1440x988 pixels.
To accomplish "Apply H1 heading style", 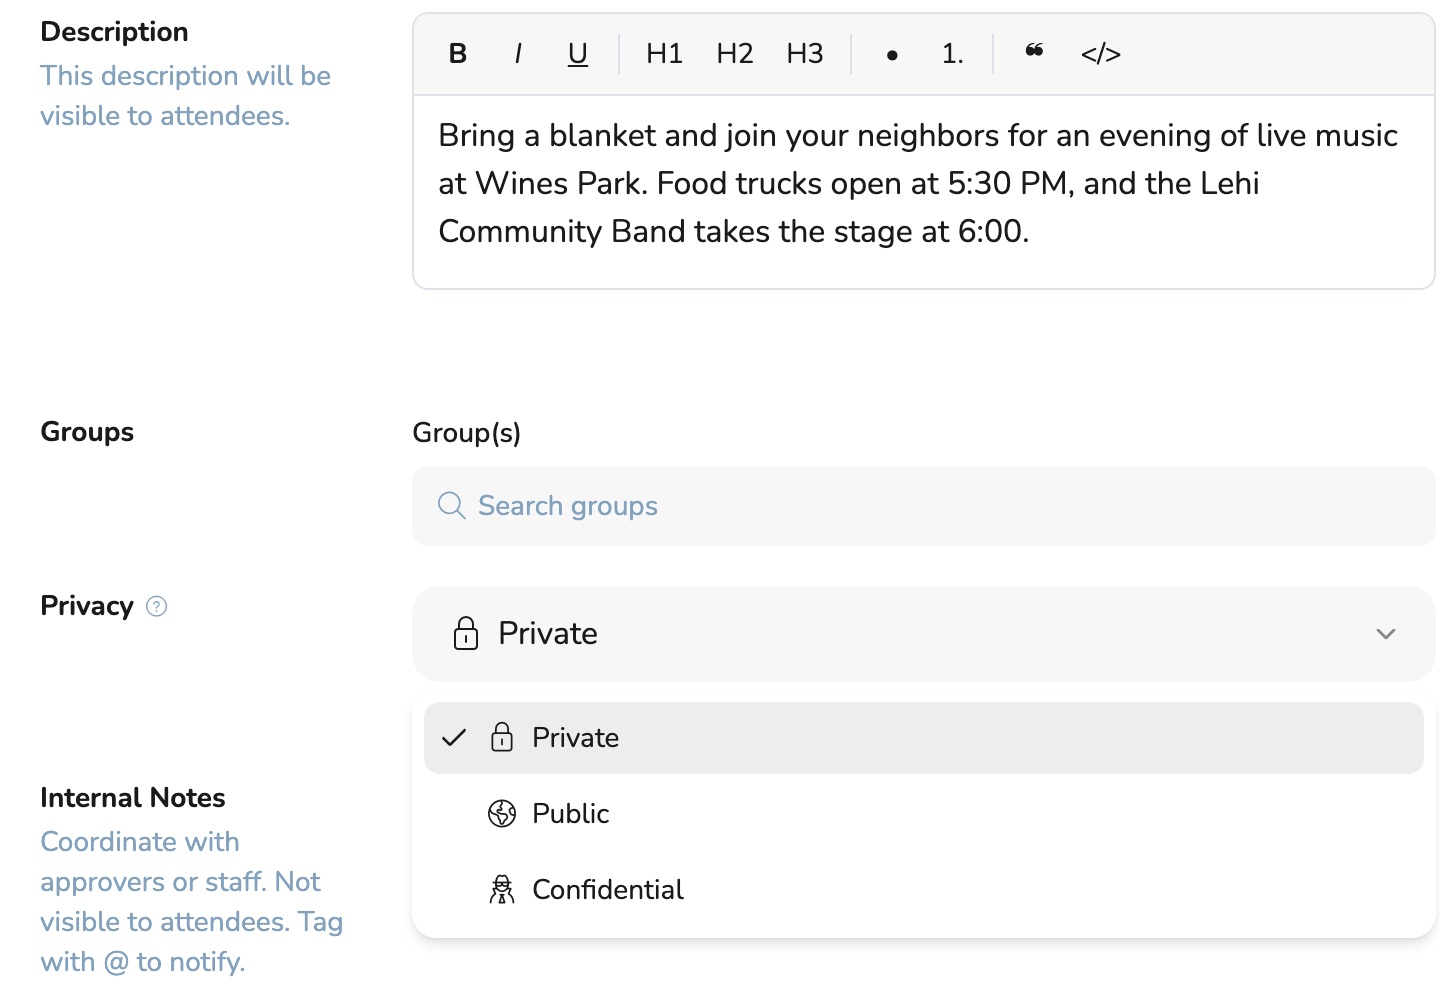I will tap(664, 54).
